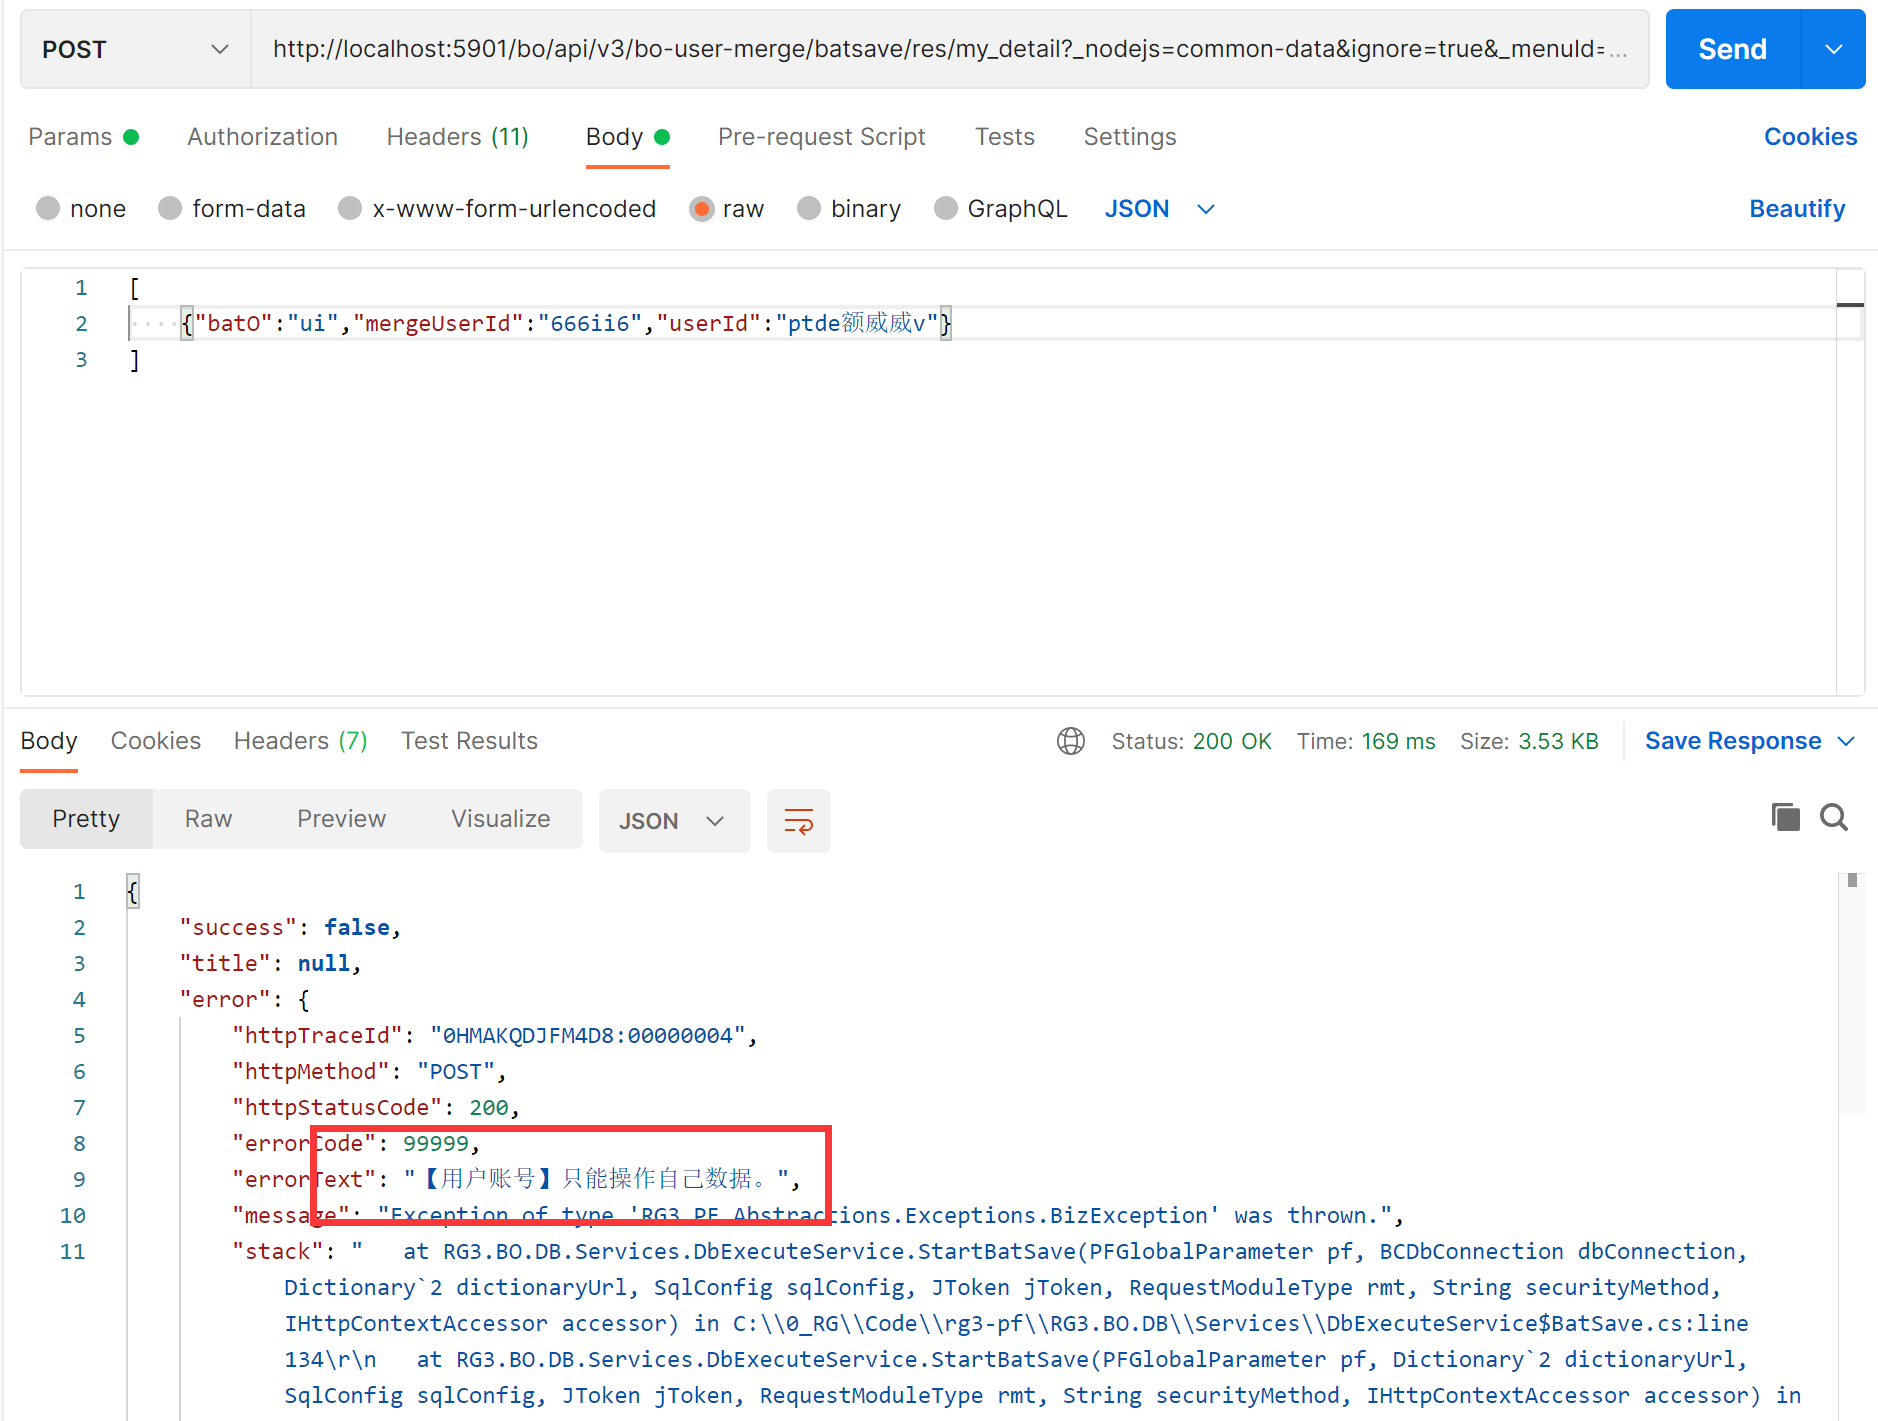This screenshot has height=1421, width=1878.
Task: Click the response pane vertical scrollbar
Action: coord(1852,993)
